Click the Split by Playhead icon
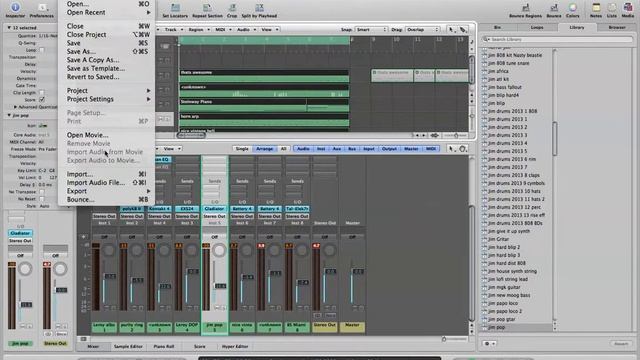 click(259, 7)
